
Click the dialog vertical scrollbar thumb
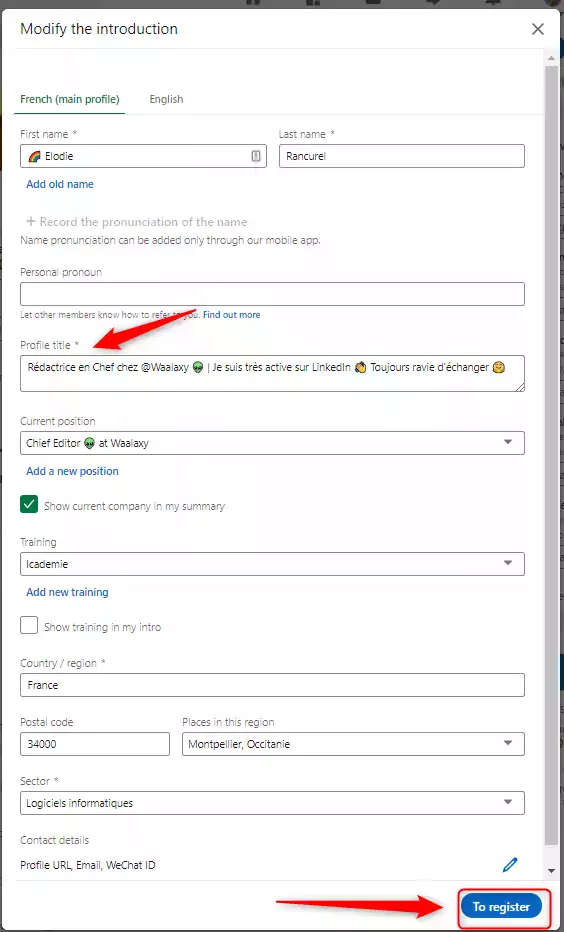coord(552,455)
